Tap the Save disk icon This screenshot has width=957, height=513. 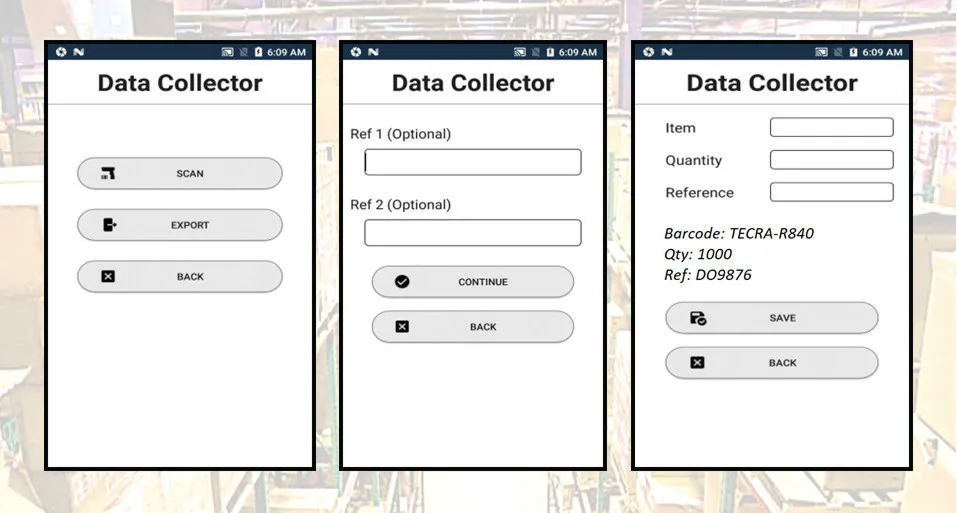point(698,318)
